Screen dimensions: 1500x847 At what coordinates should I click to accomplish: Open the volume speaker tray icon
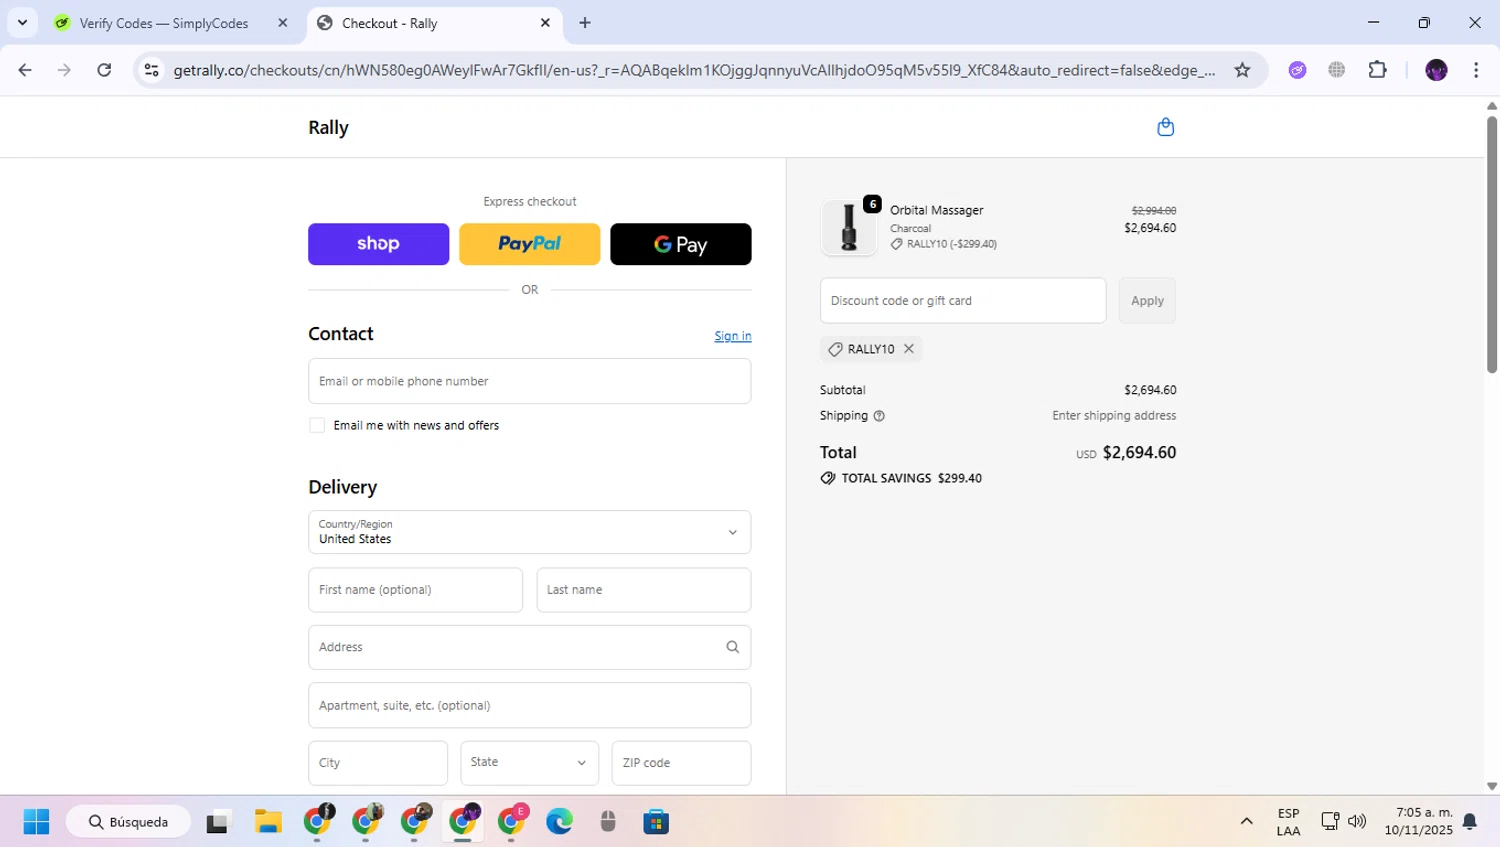coord(1357,822)
